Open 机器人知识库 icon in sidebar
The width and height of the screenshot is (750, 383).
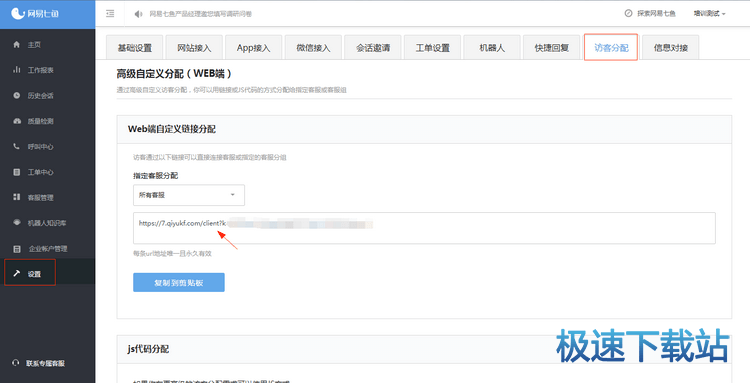pos(17,222)
